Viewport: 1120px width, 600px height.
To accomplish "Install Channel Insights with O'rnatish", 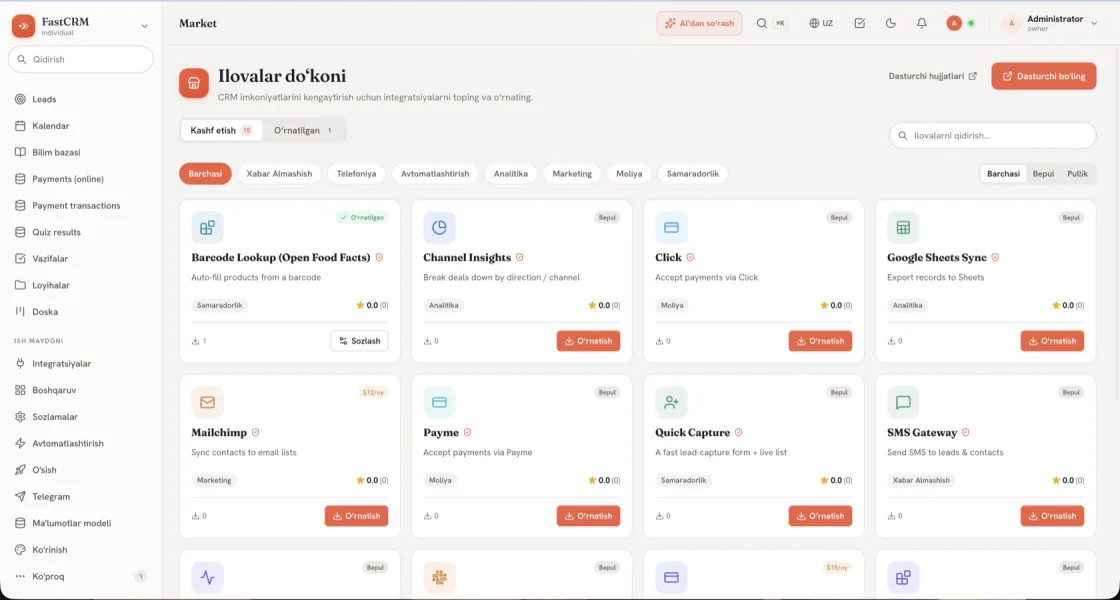I will tap(589, 341).
